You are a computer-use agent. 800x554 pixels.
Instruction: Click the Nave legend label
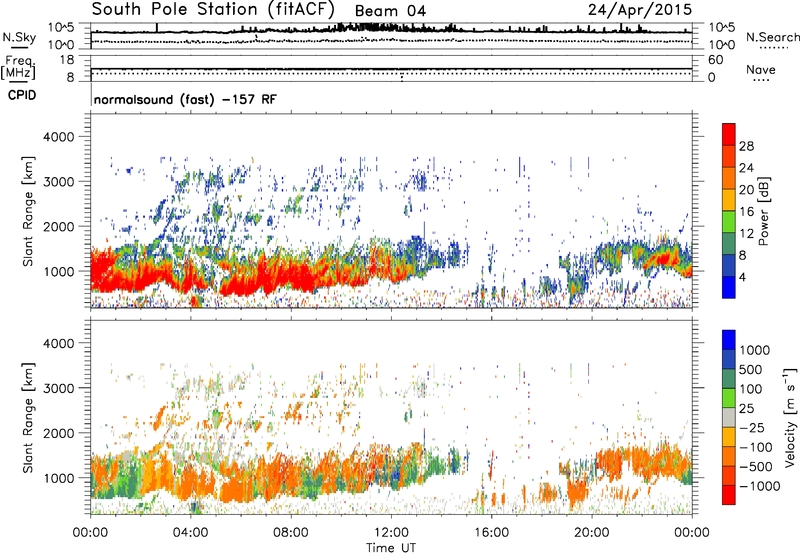point(761,70)
